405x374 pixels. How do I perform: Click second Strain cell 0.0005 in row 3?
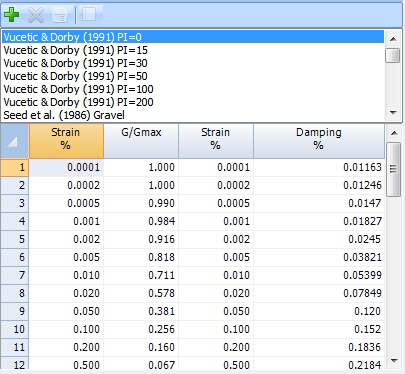216,203
